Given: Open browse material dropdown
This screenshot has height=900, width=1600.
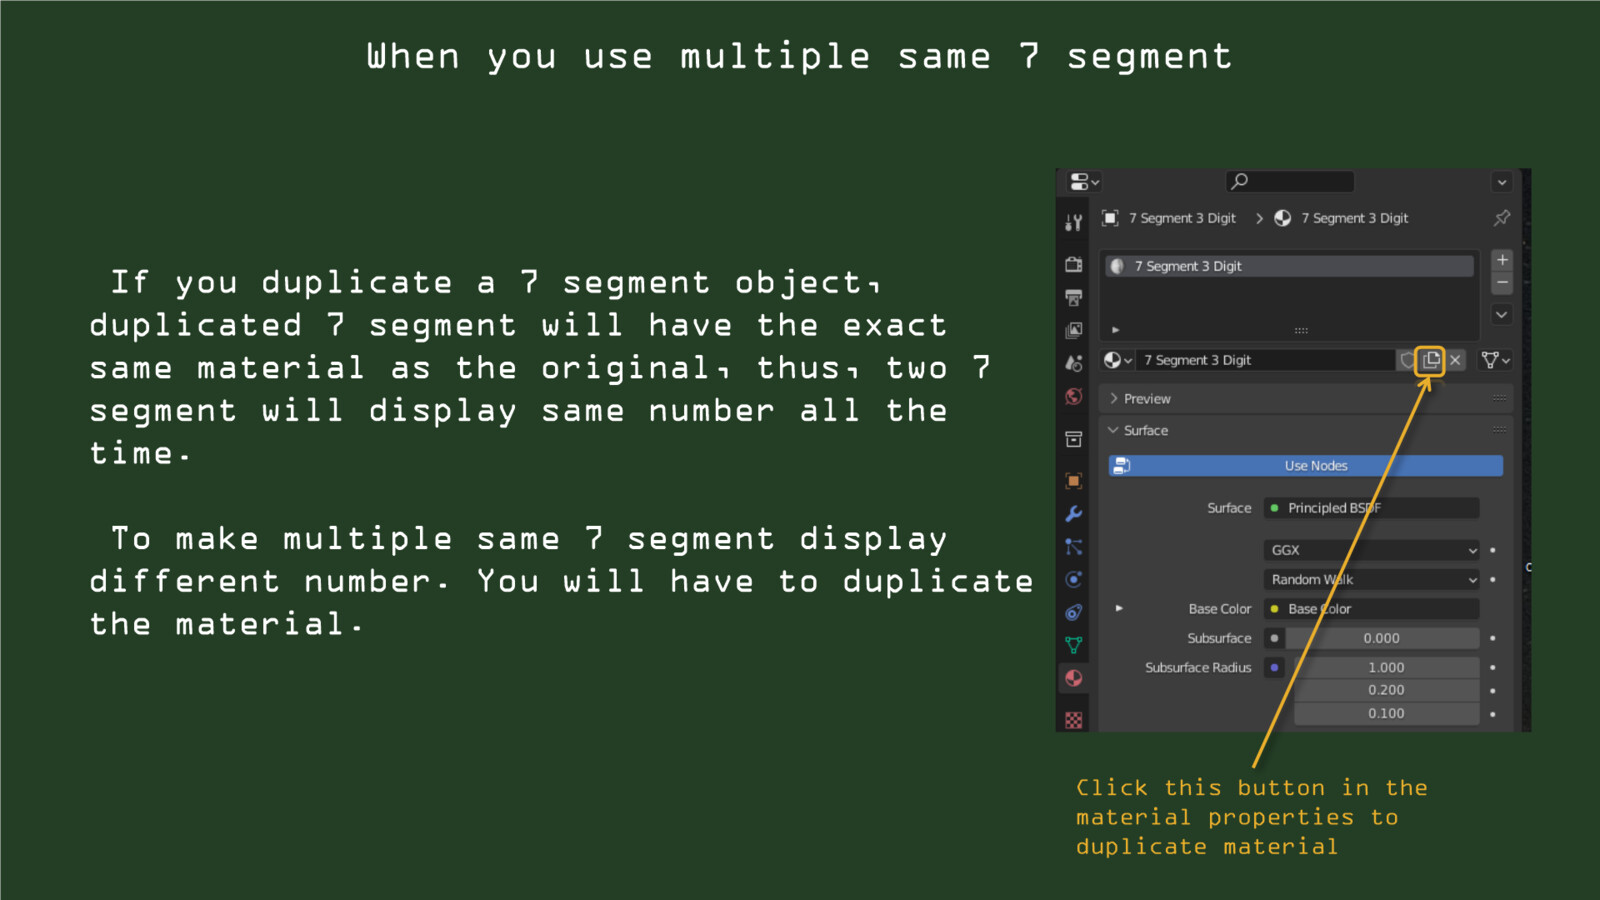Looking at the screenshot, I should click(1118, 360).
